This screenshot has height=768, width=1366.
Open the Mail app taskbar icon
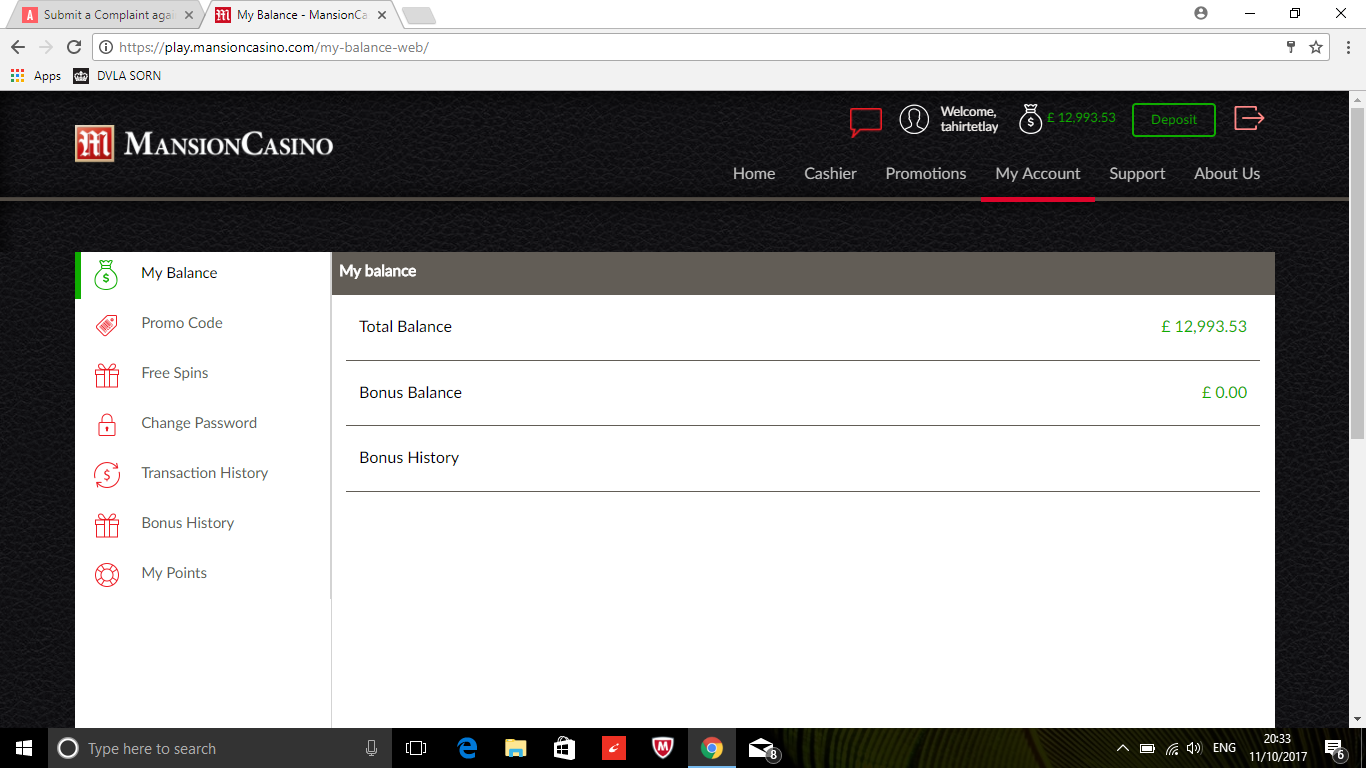pos(762,748)
